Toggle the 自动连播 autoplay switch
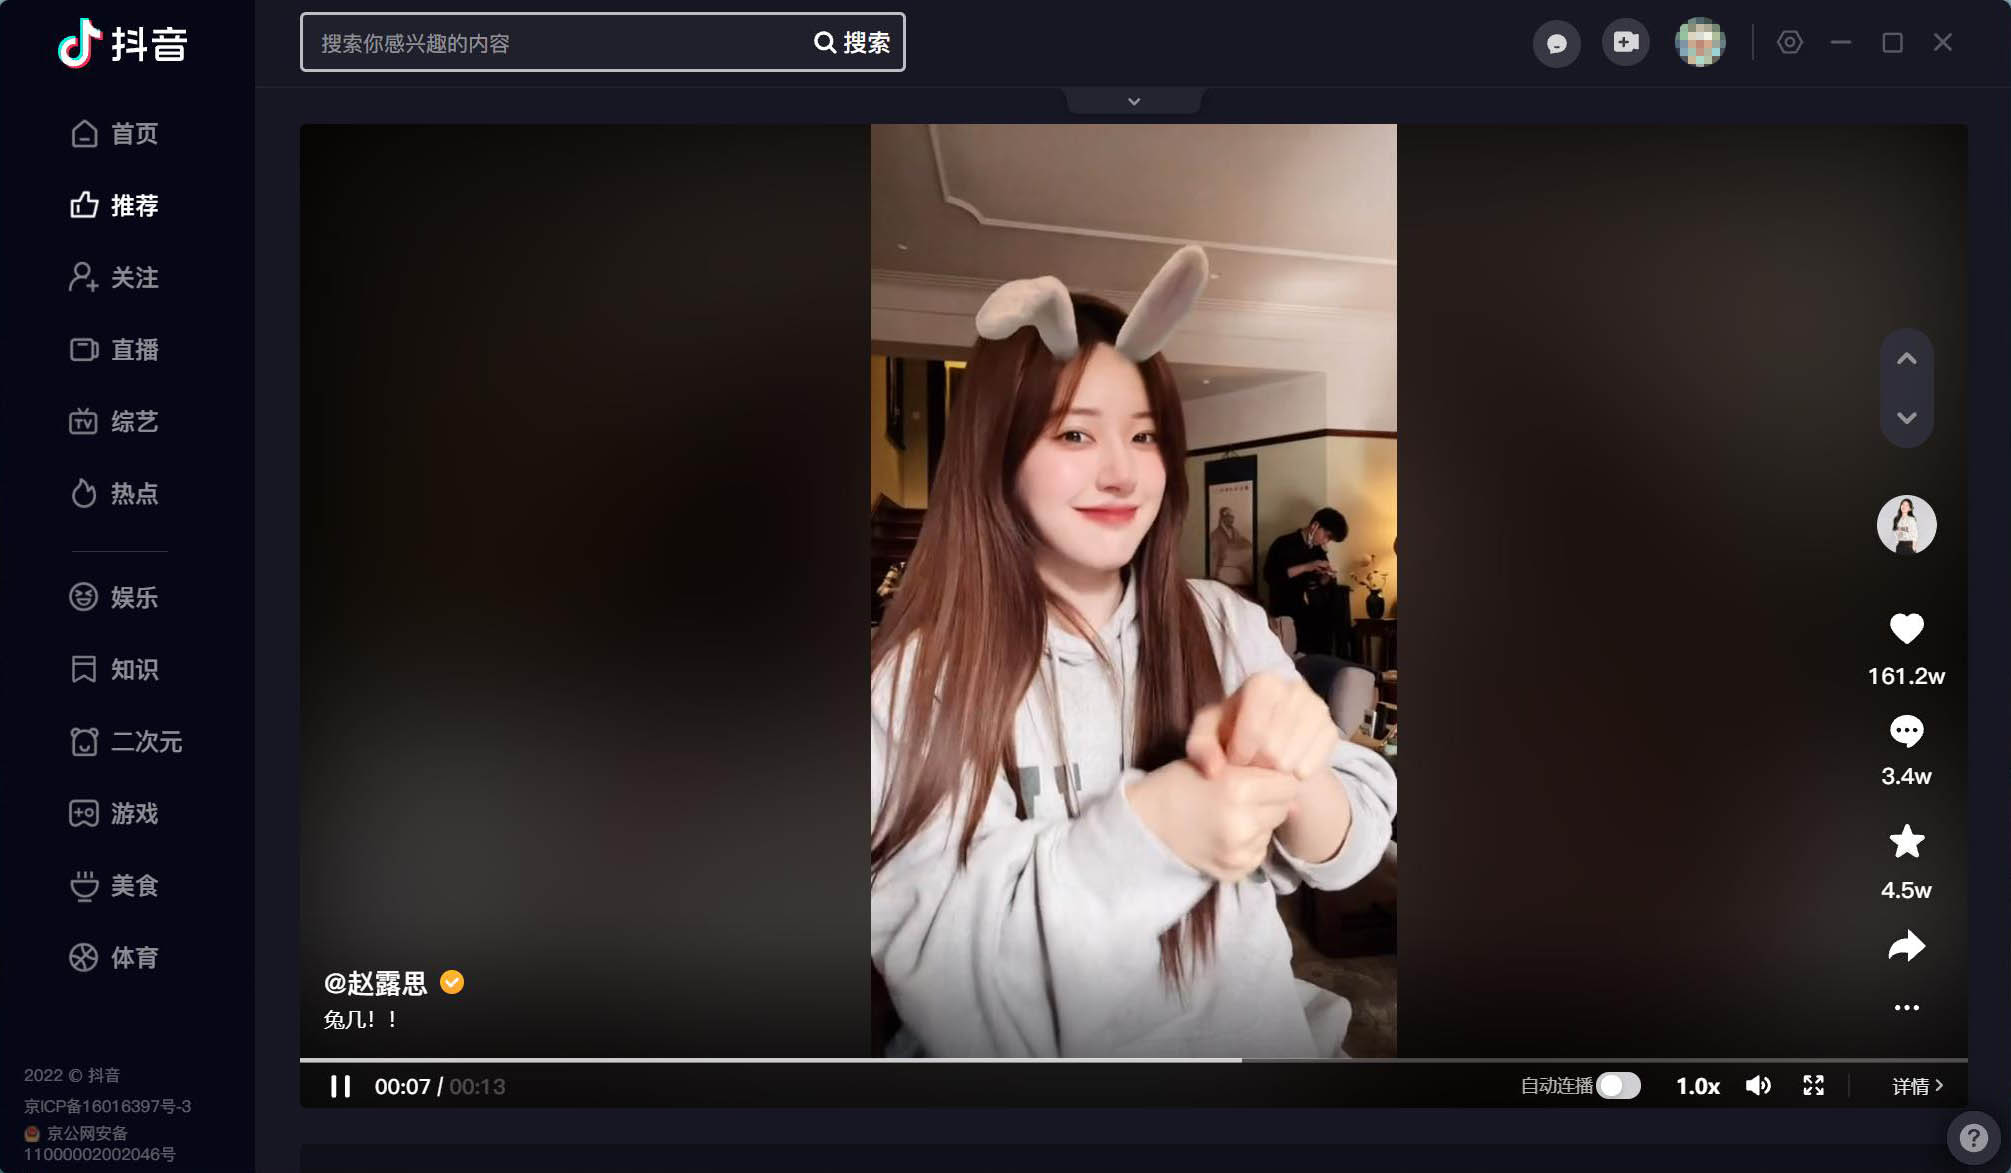The height and width of the screenshot is (1173, 2011). click(x=1618, y=1086)
